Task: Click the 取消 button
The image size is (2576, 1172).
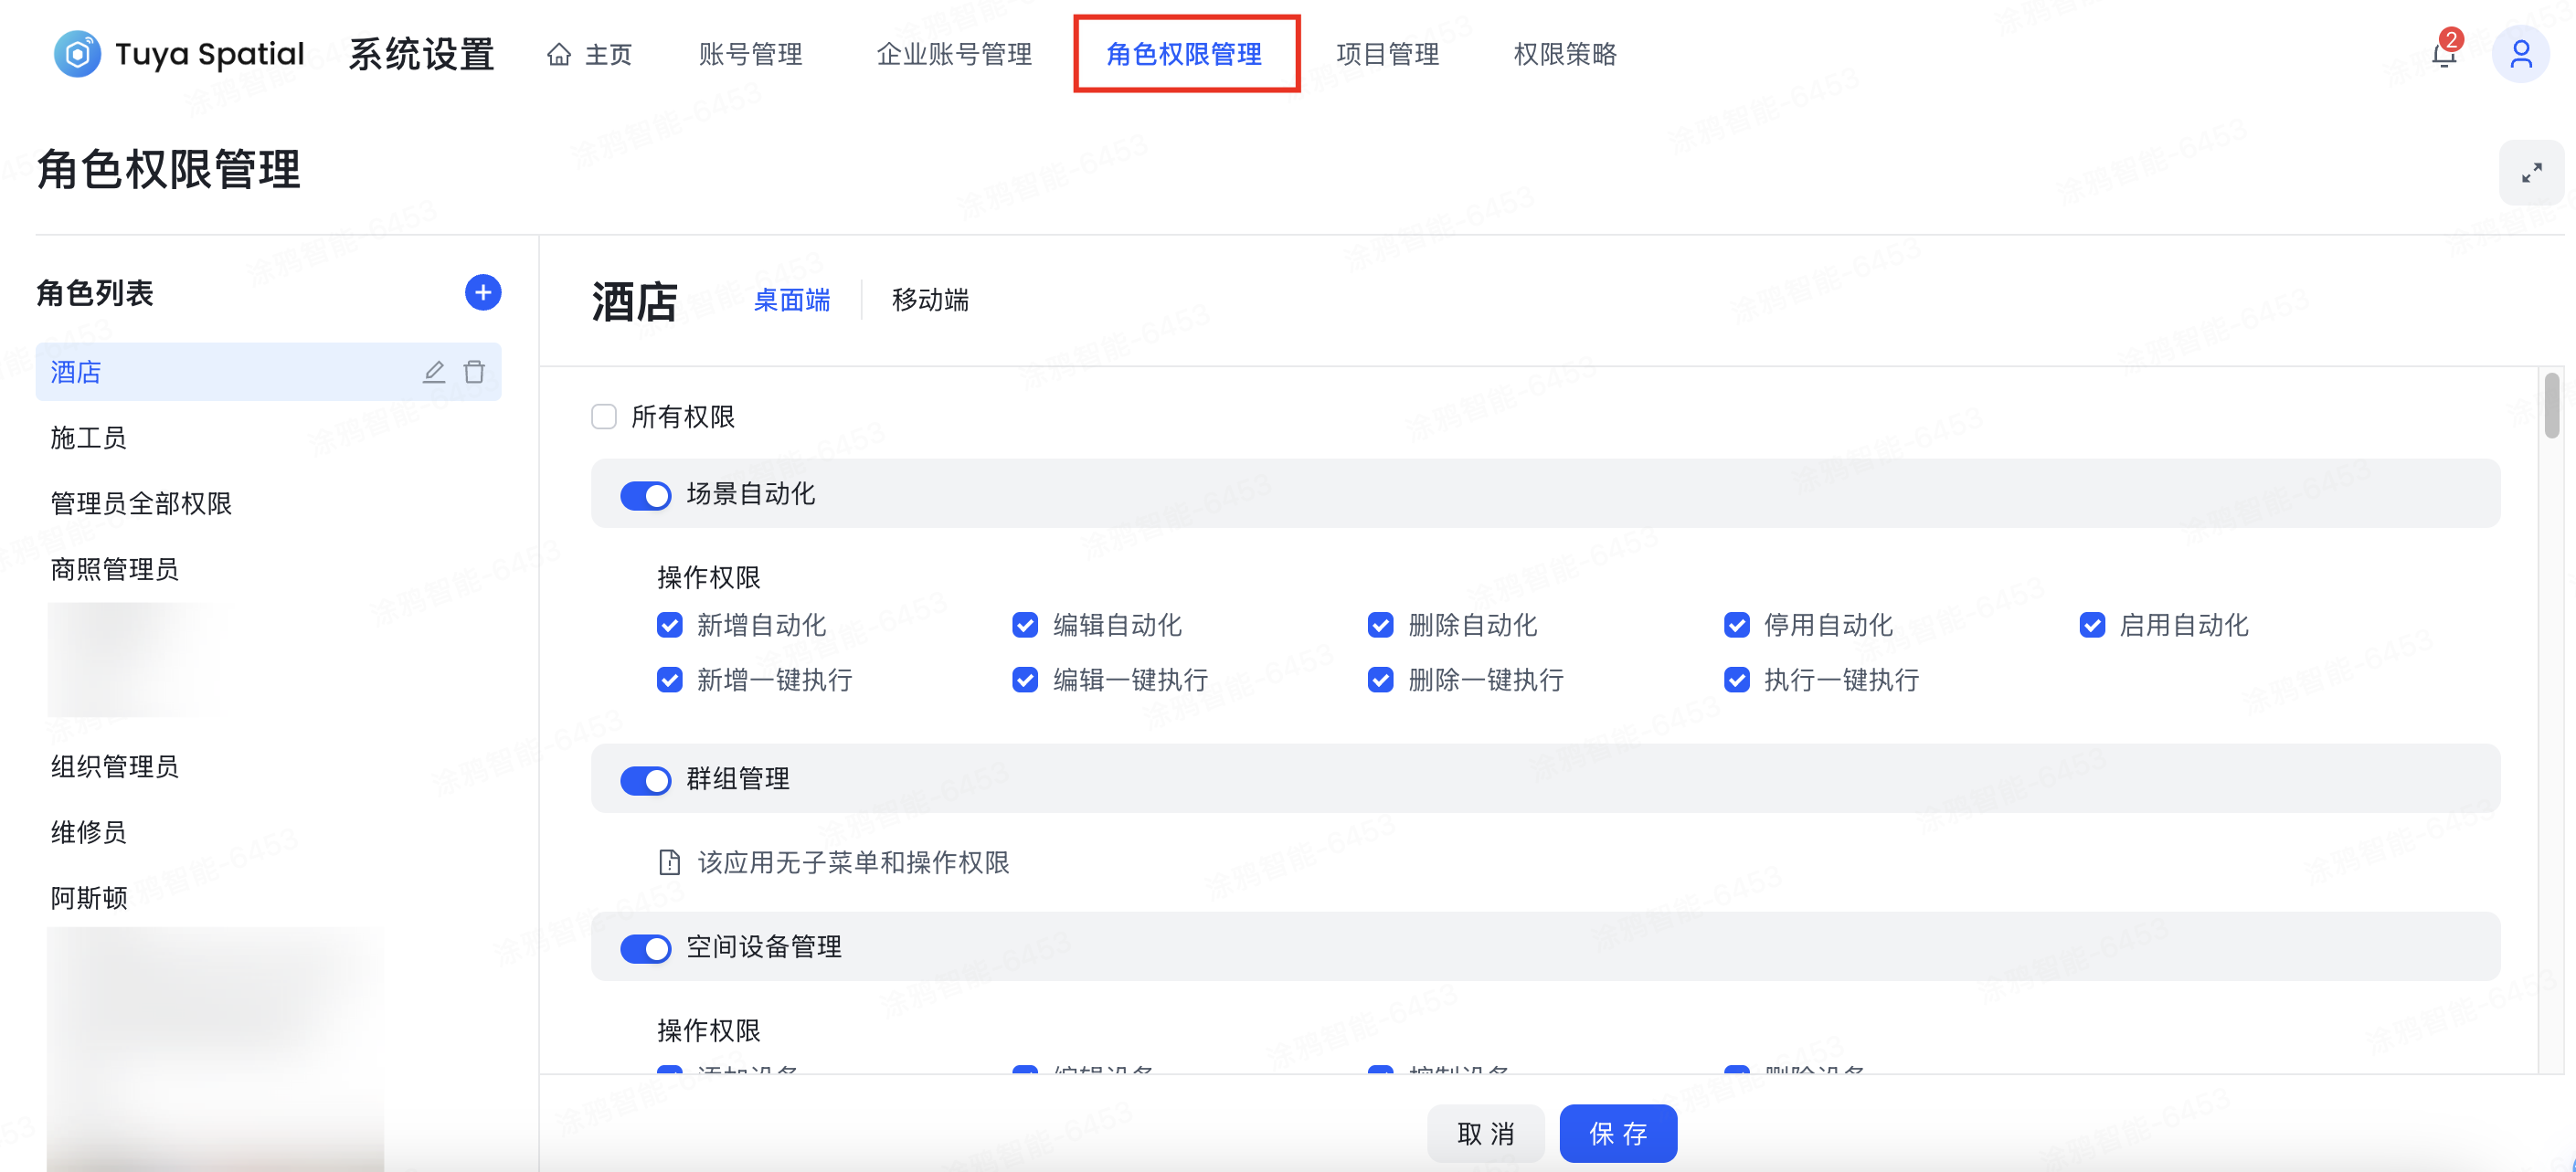Action: pos(1485,1133)
